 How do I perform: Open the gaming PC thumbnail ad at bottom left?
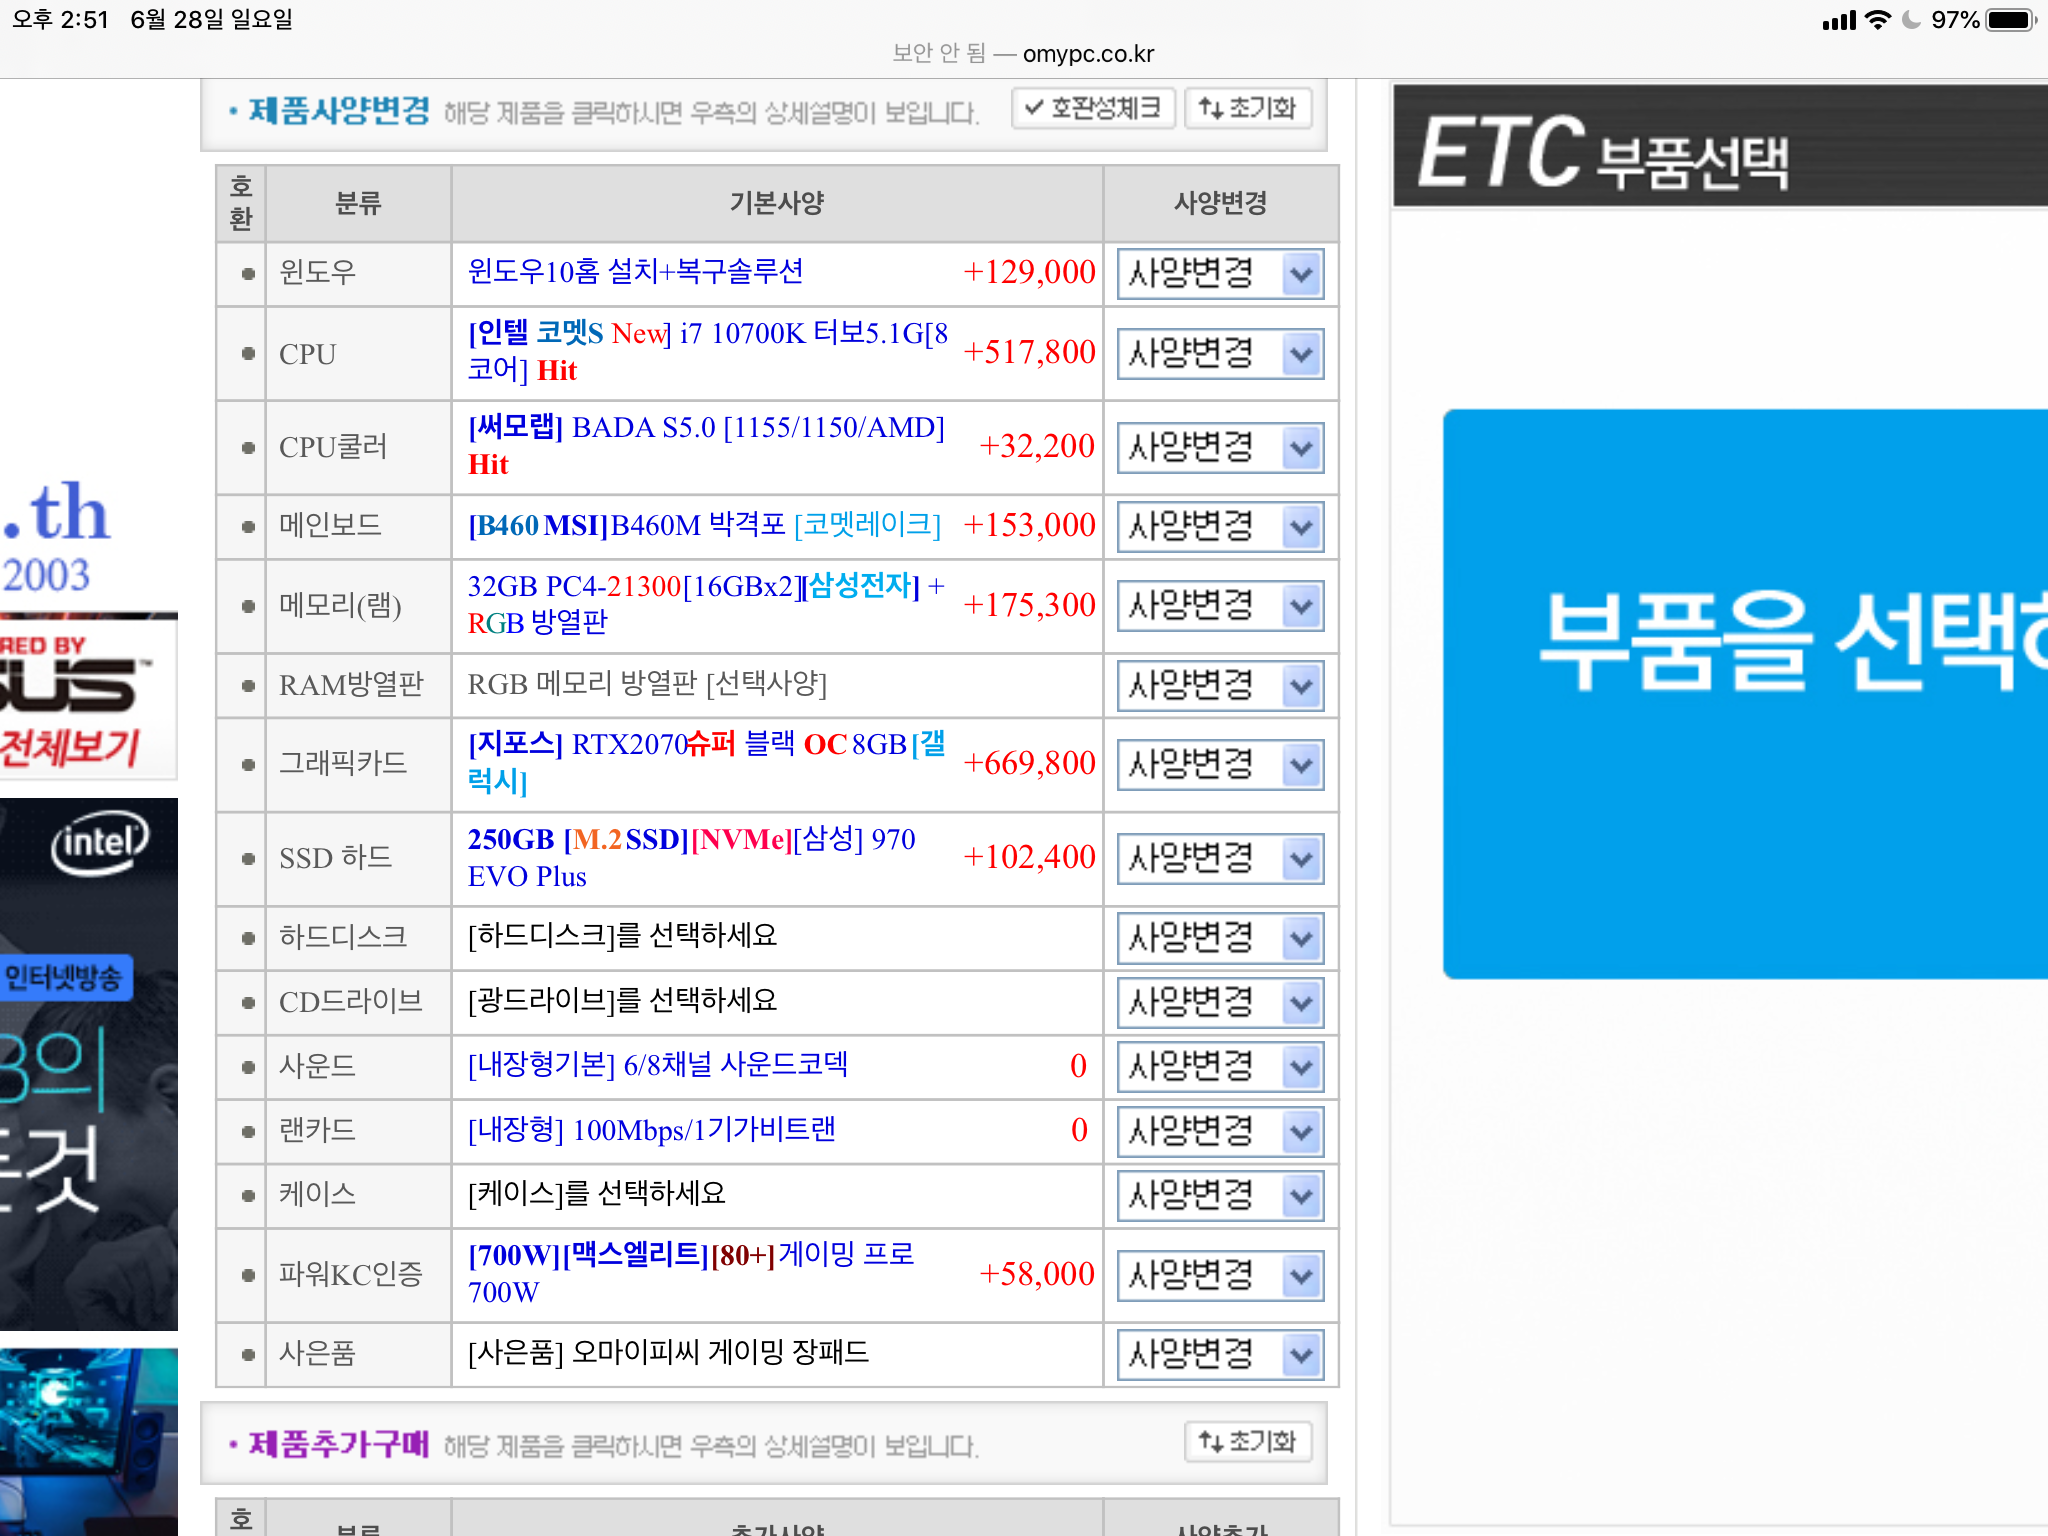89,1441
